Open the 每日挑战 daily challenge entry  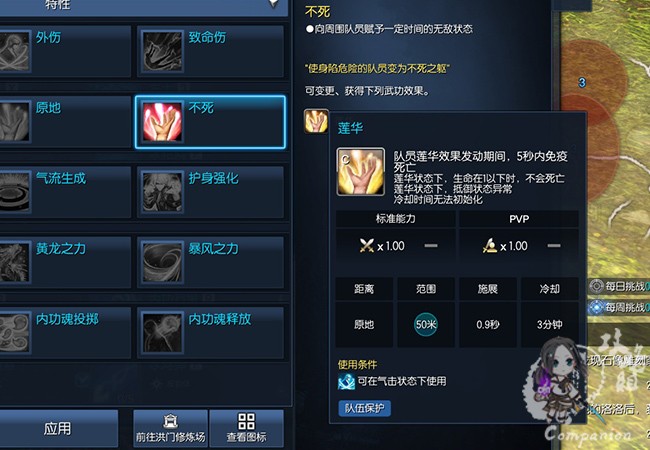click(x=619, y=286)
